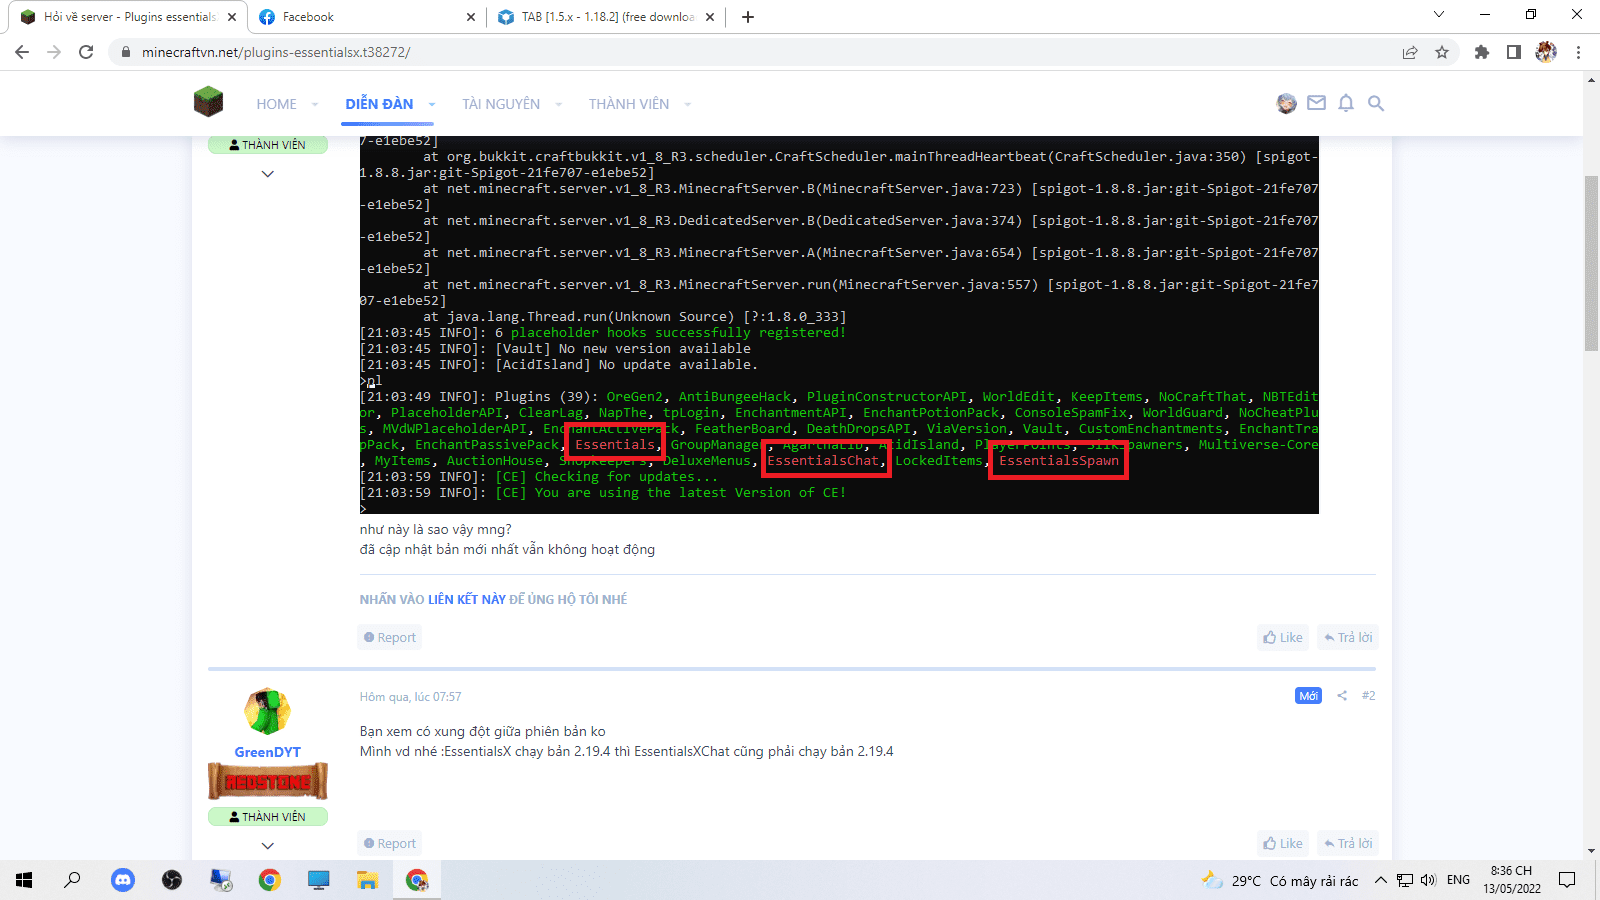Like the first post
This screenshot has width=1600, height=900.
(1283, 637)
